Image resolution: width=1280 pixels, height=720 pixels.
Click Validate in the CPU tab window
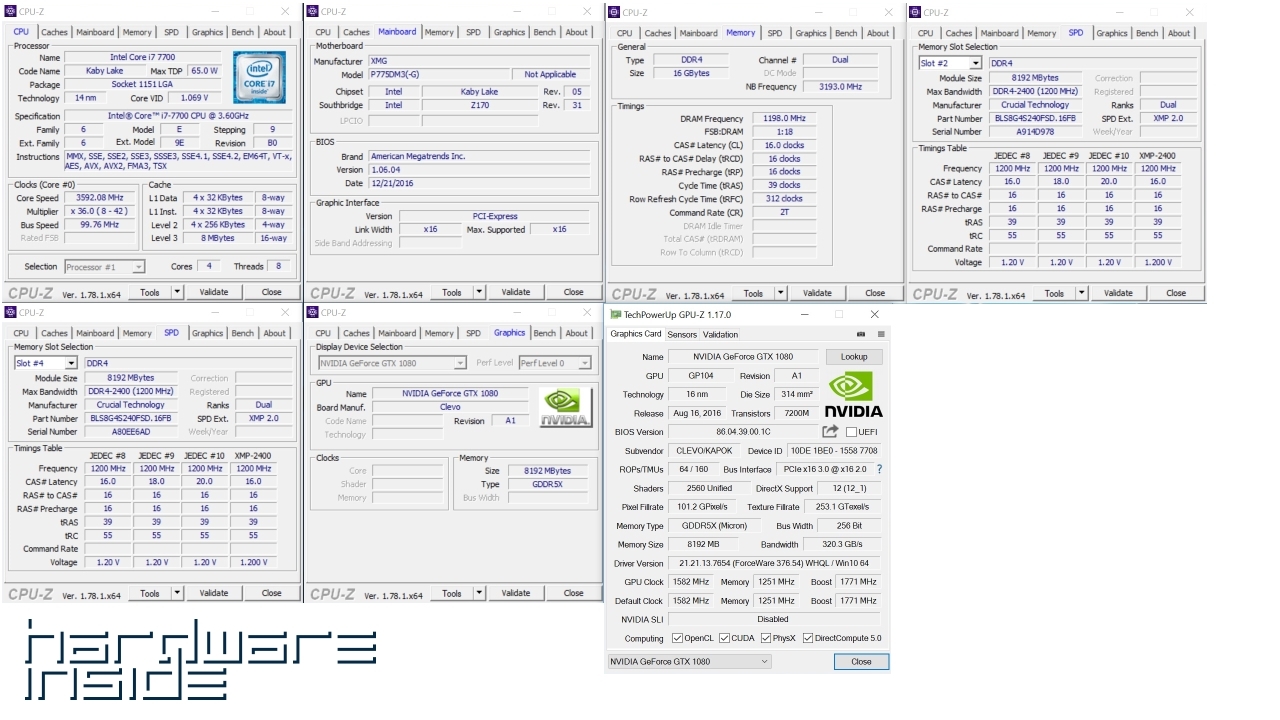pos(214,293)
